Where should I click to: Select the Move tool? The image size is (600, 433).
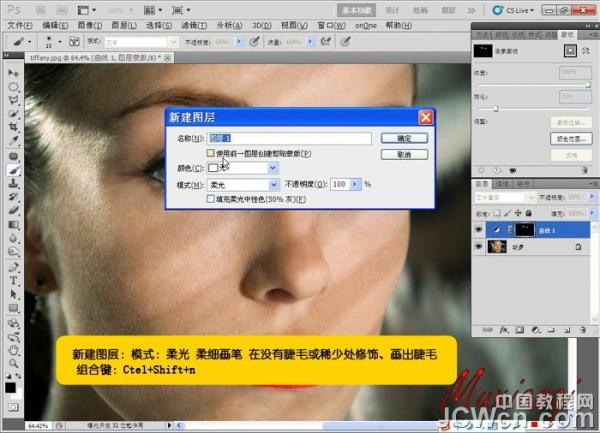pos(14,74)
